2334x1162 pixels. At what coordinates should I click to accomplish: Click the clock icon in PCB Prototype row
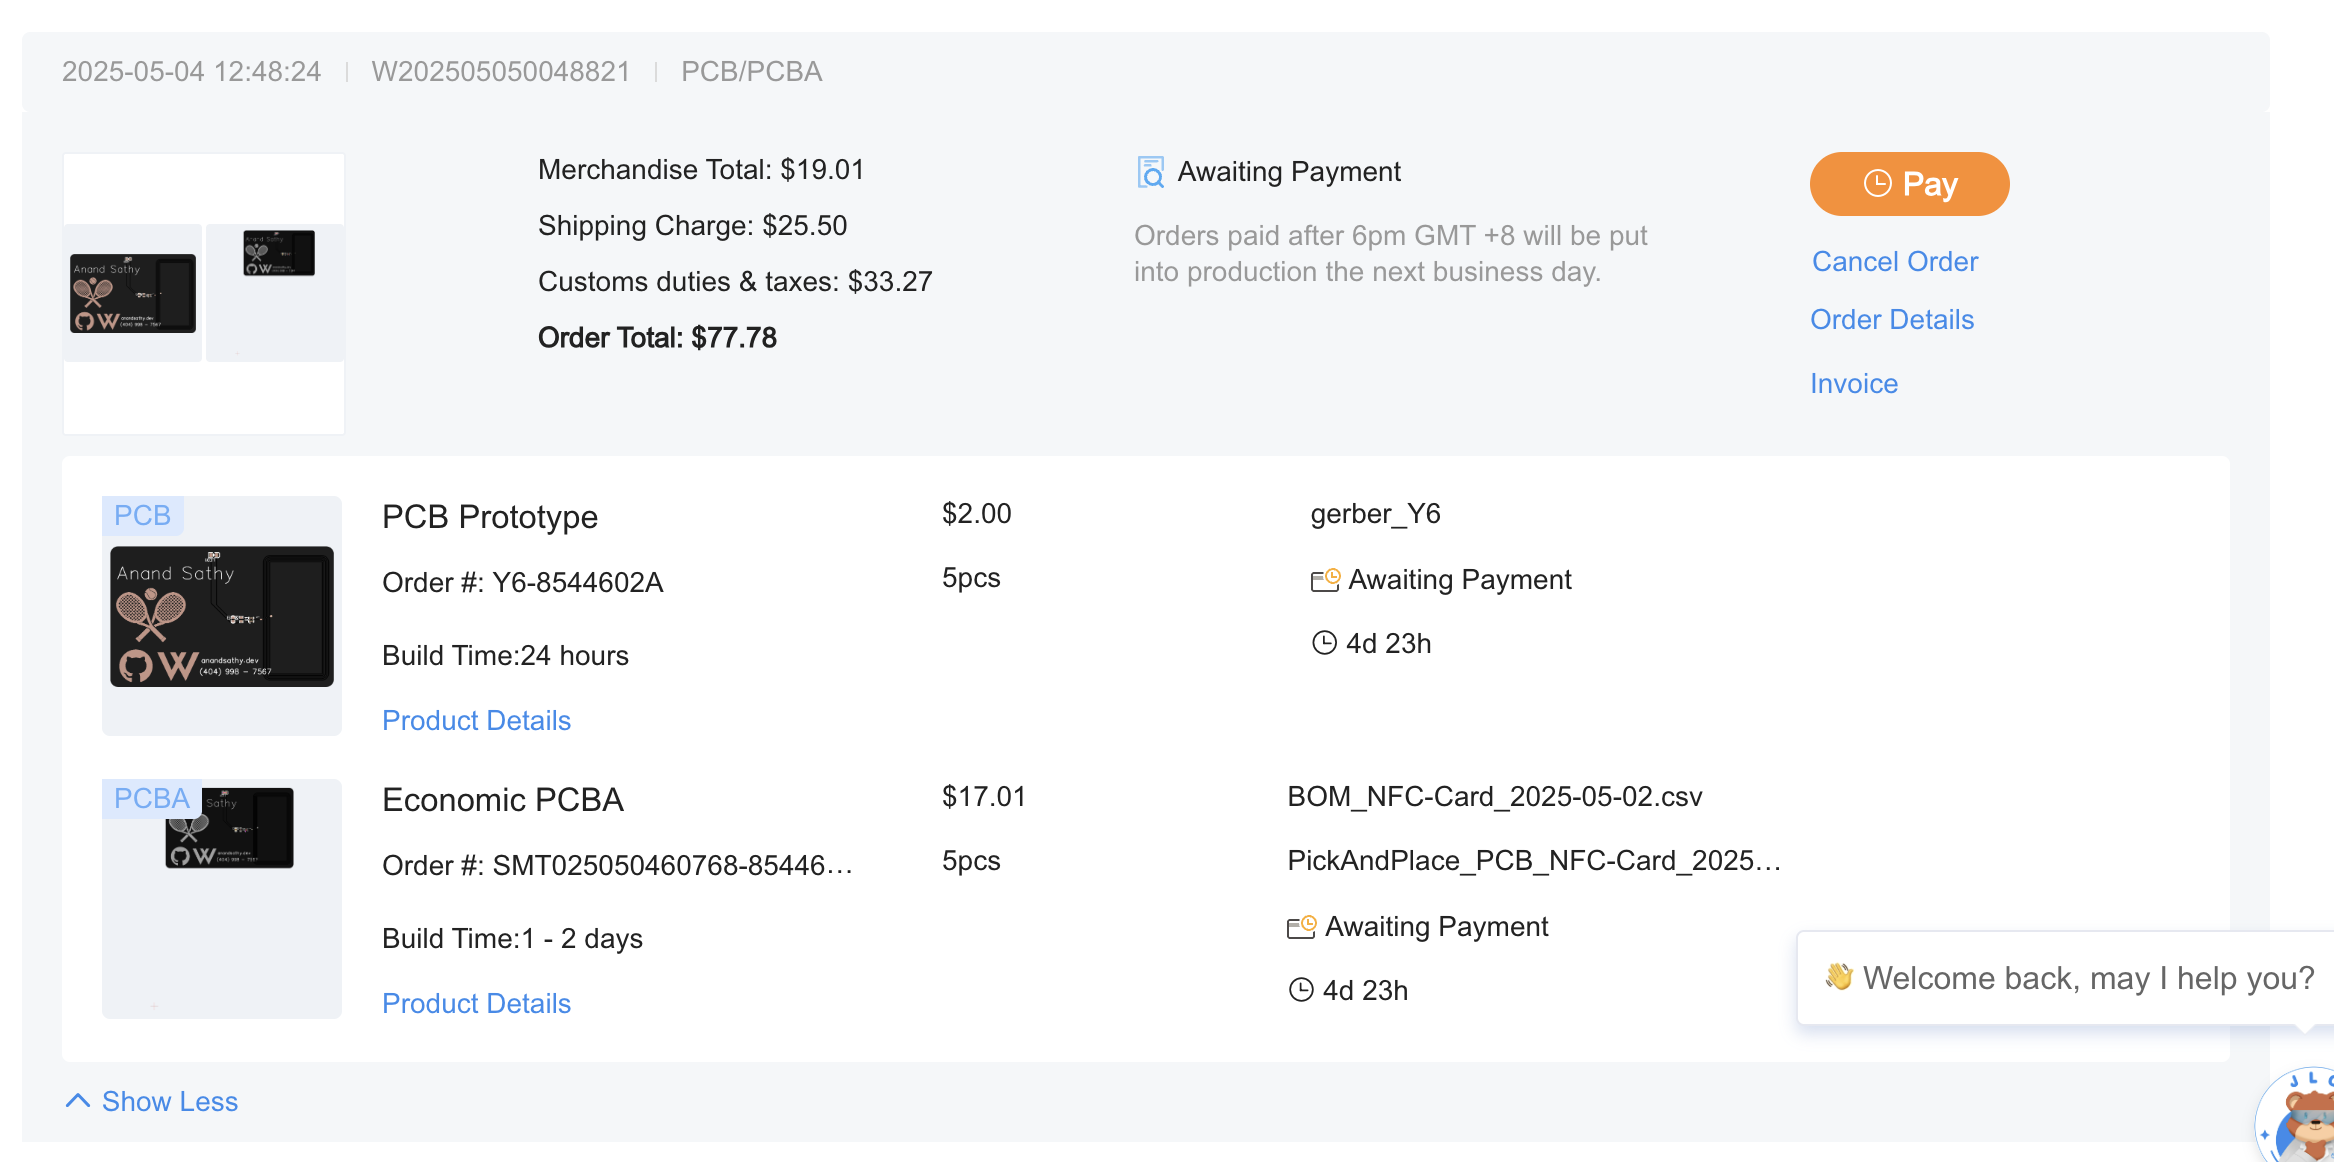pos(1324,643)
